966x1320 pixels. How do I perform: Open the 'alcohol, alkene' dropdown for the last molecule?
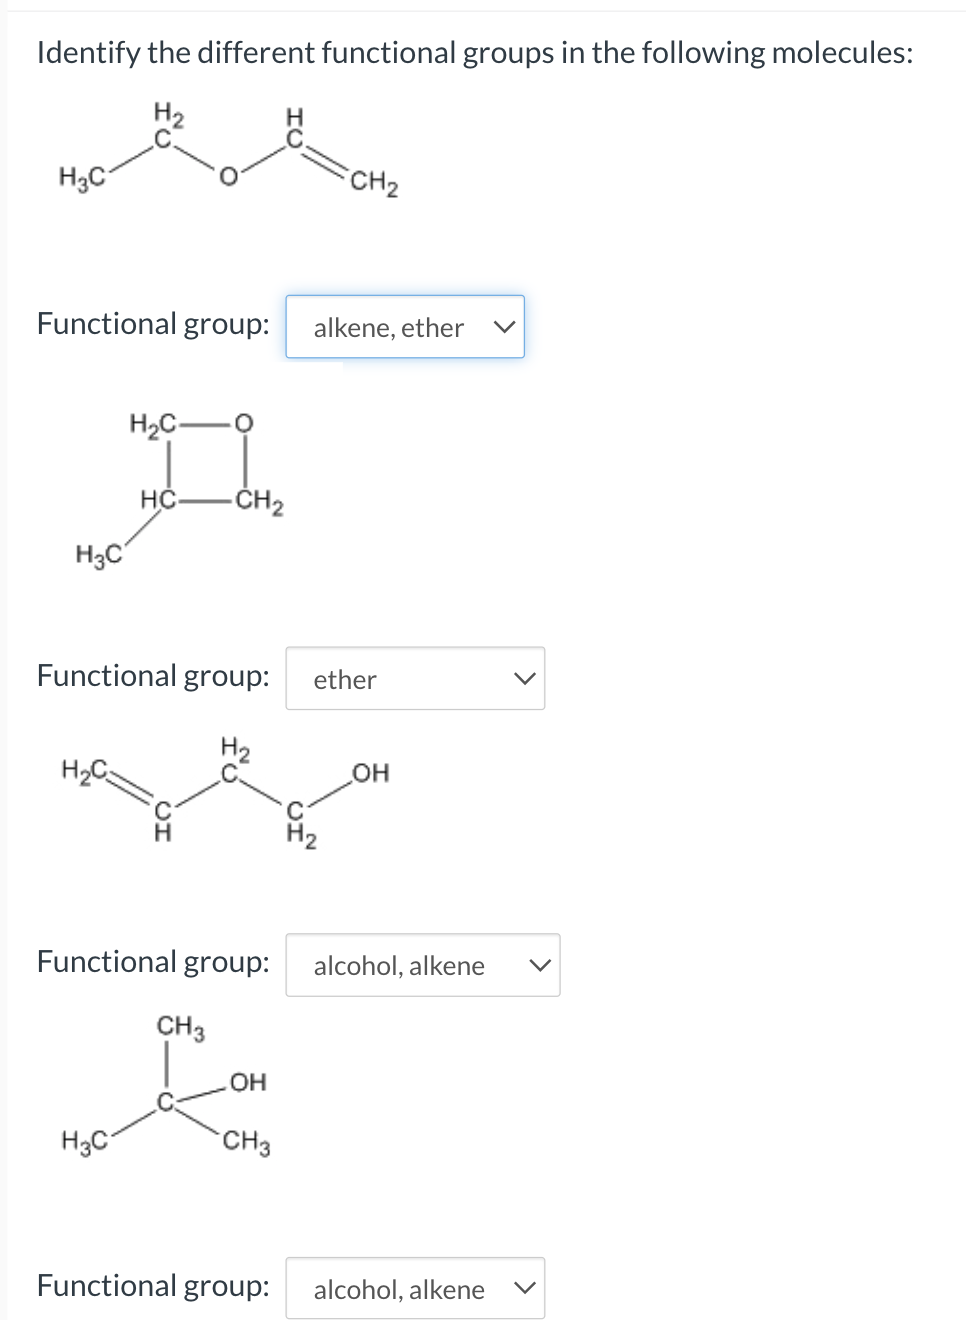point(414,1288)
